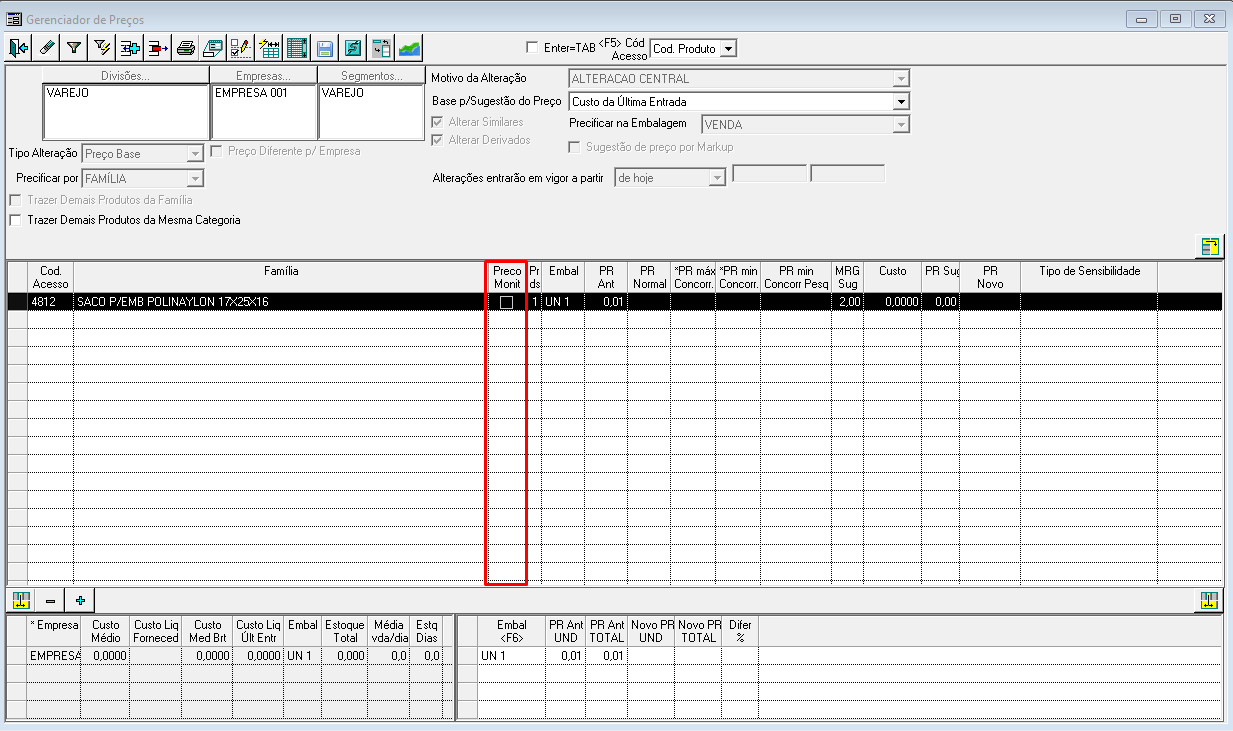The width and height of the screenshot is (1233, 731).
Task: Toggle Alterar Similares checkbox
Action: click(437, 122)
